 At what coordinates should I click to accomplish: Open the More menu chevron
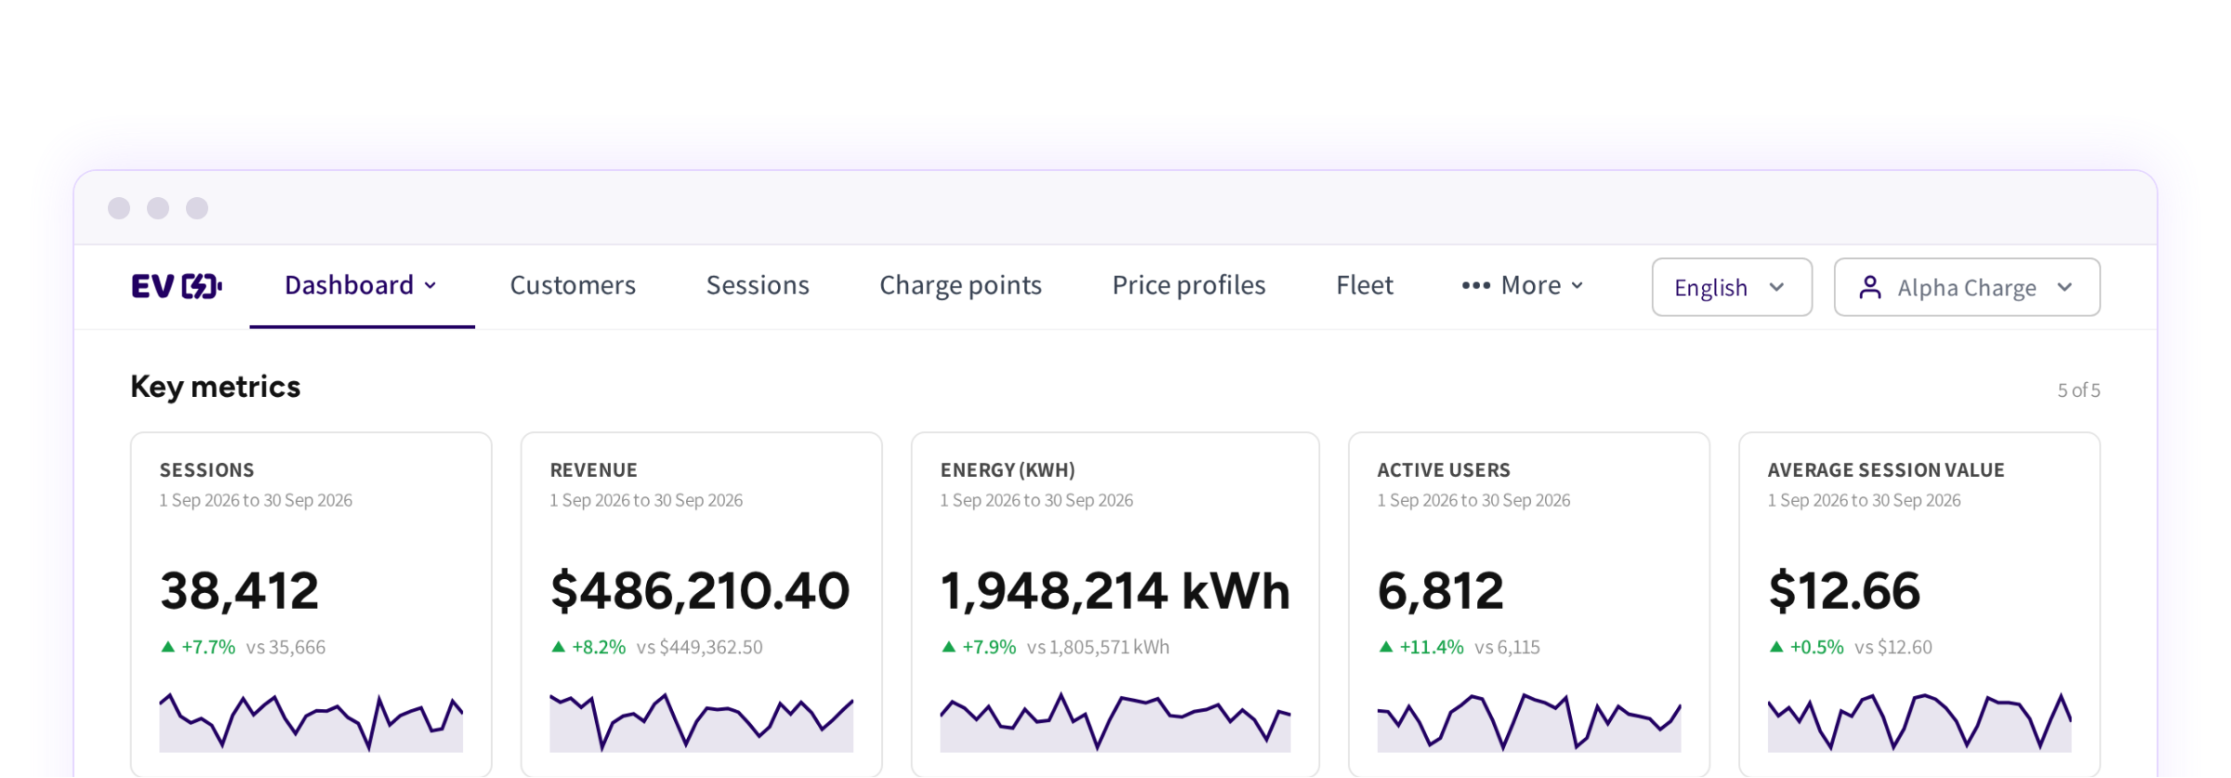(x=1577, y=286)
